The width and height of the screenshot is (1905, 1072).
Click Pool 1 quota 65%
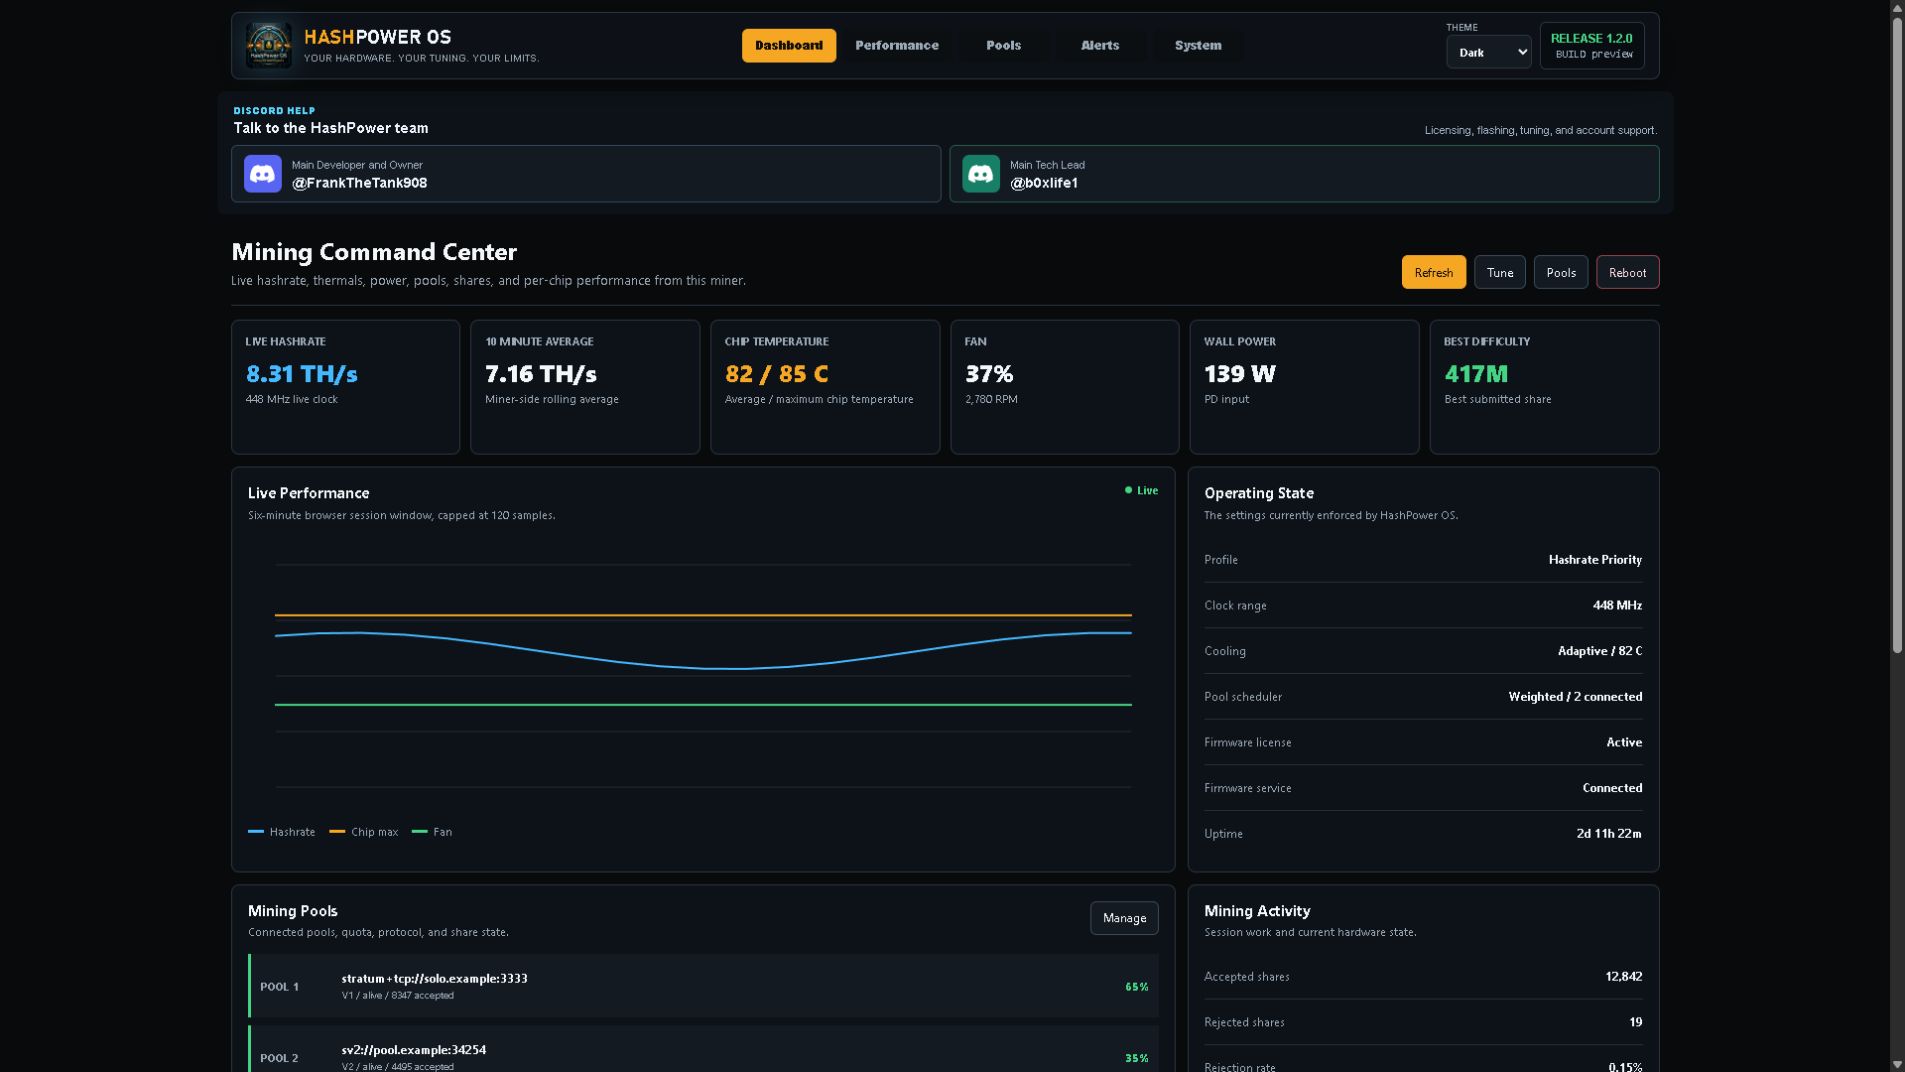coord(1136,987)
